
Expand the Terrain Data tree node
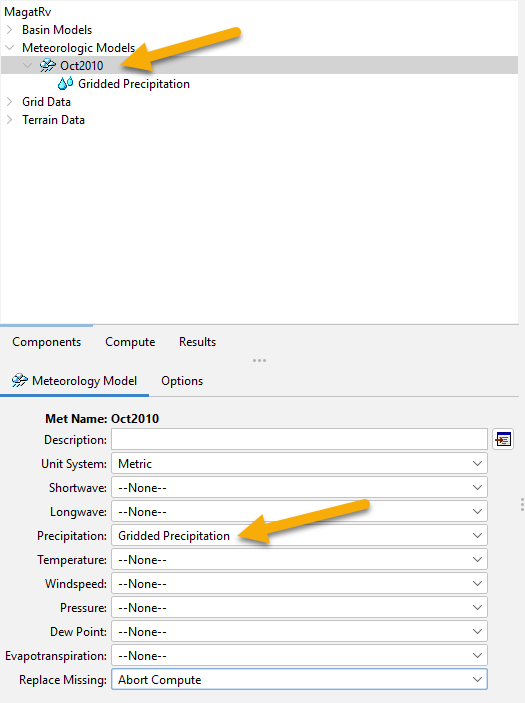tap(9, 120)
